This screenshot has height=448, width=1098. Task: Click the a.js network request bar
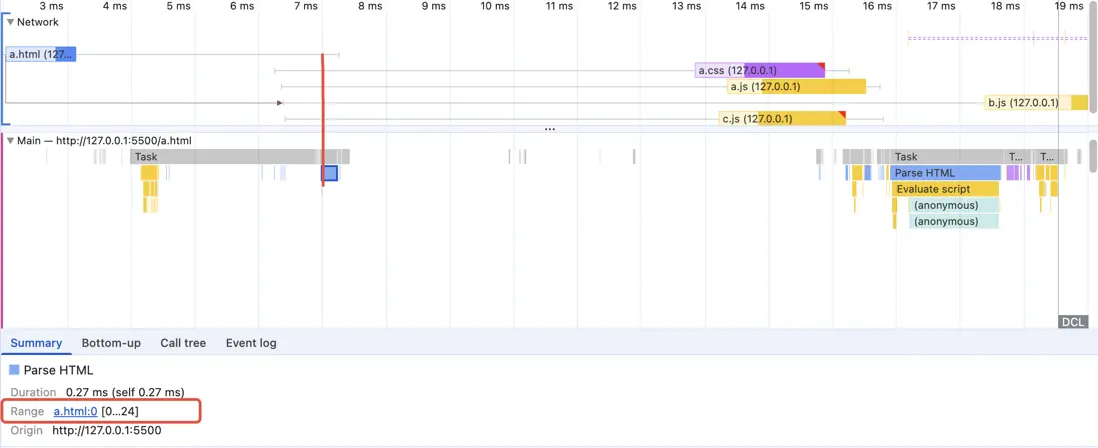click(x=796, y=87)
